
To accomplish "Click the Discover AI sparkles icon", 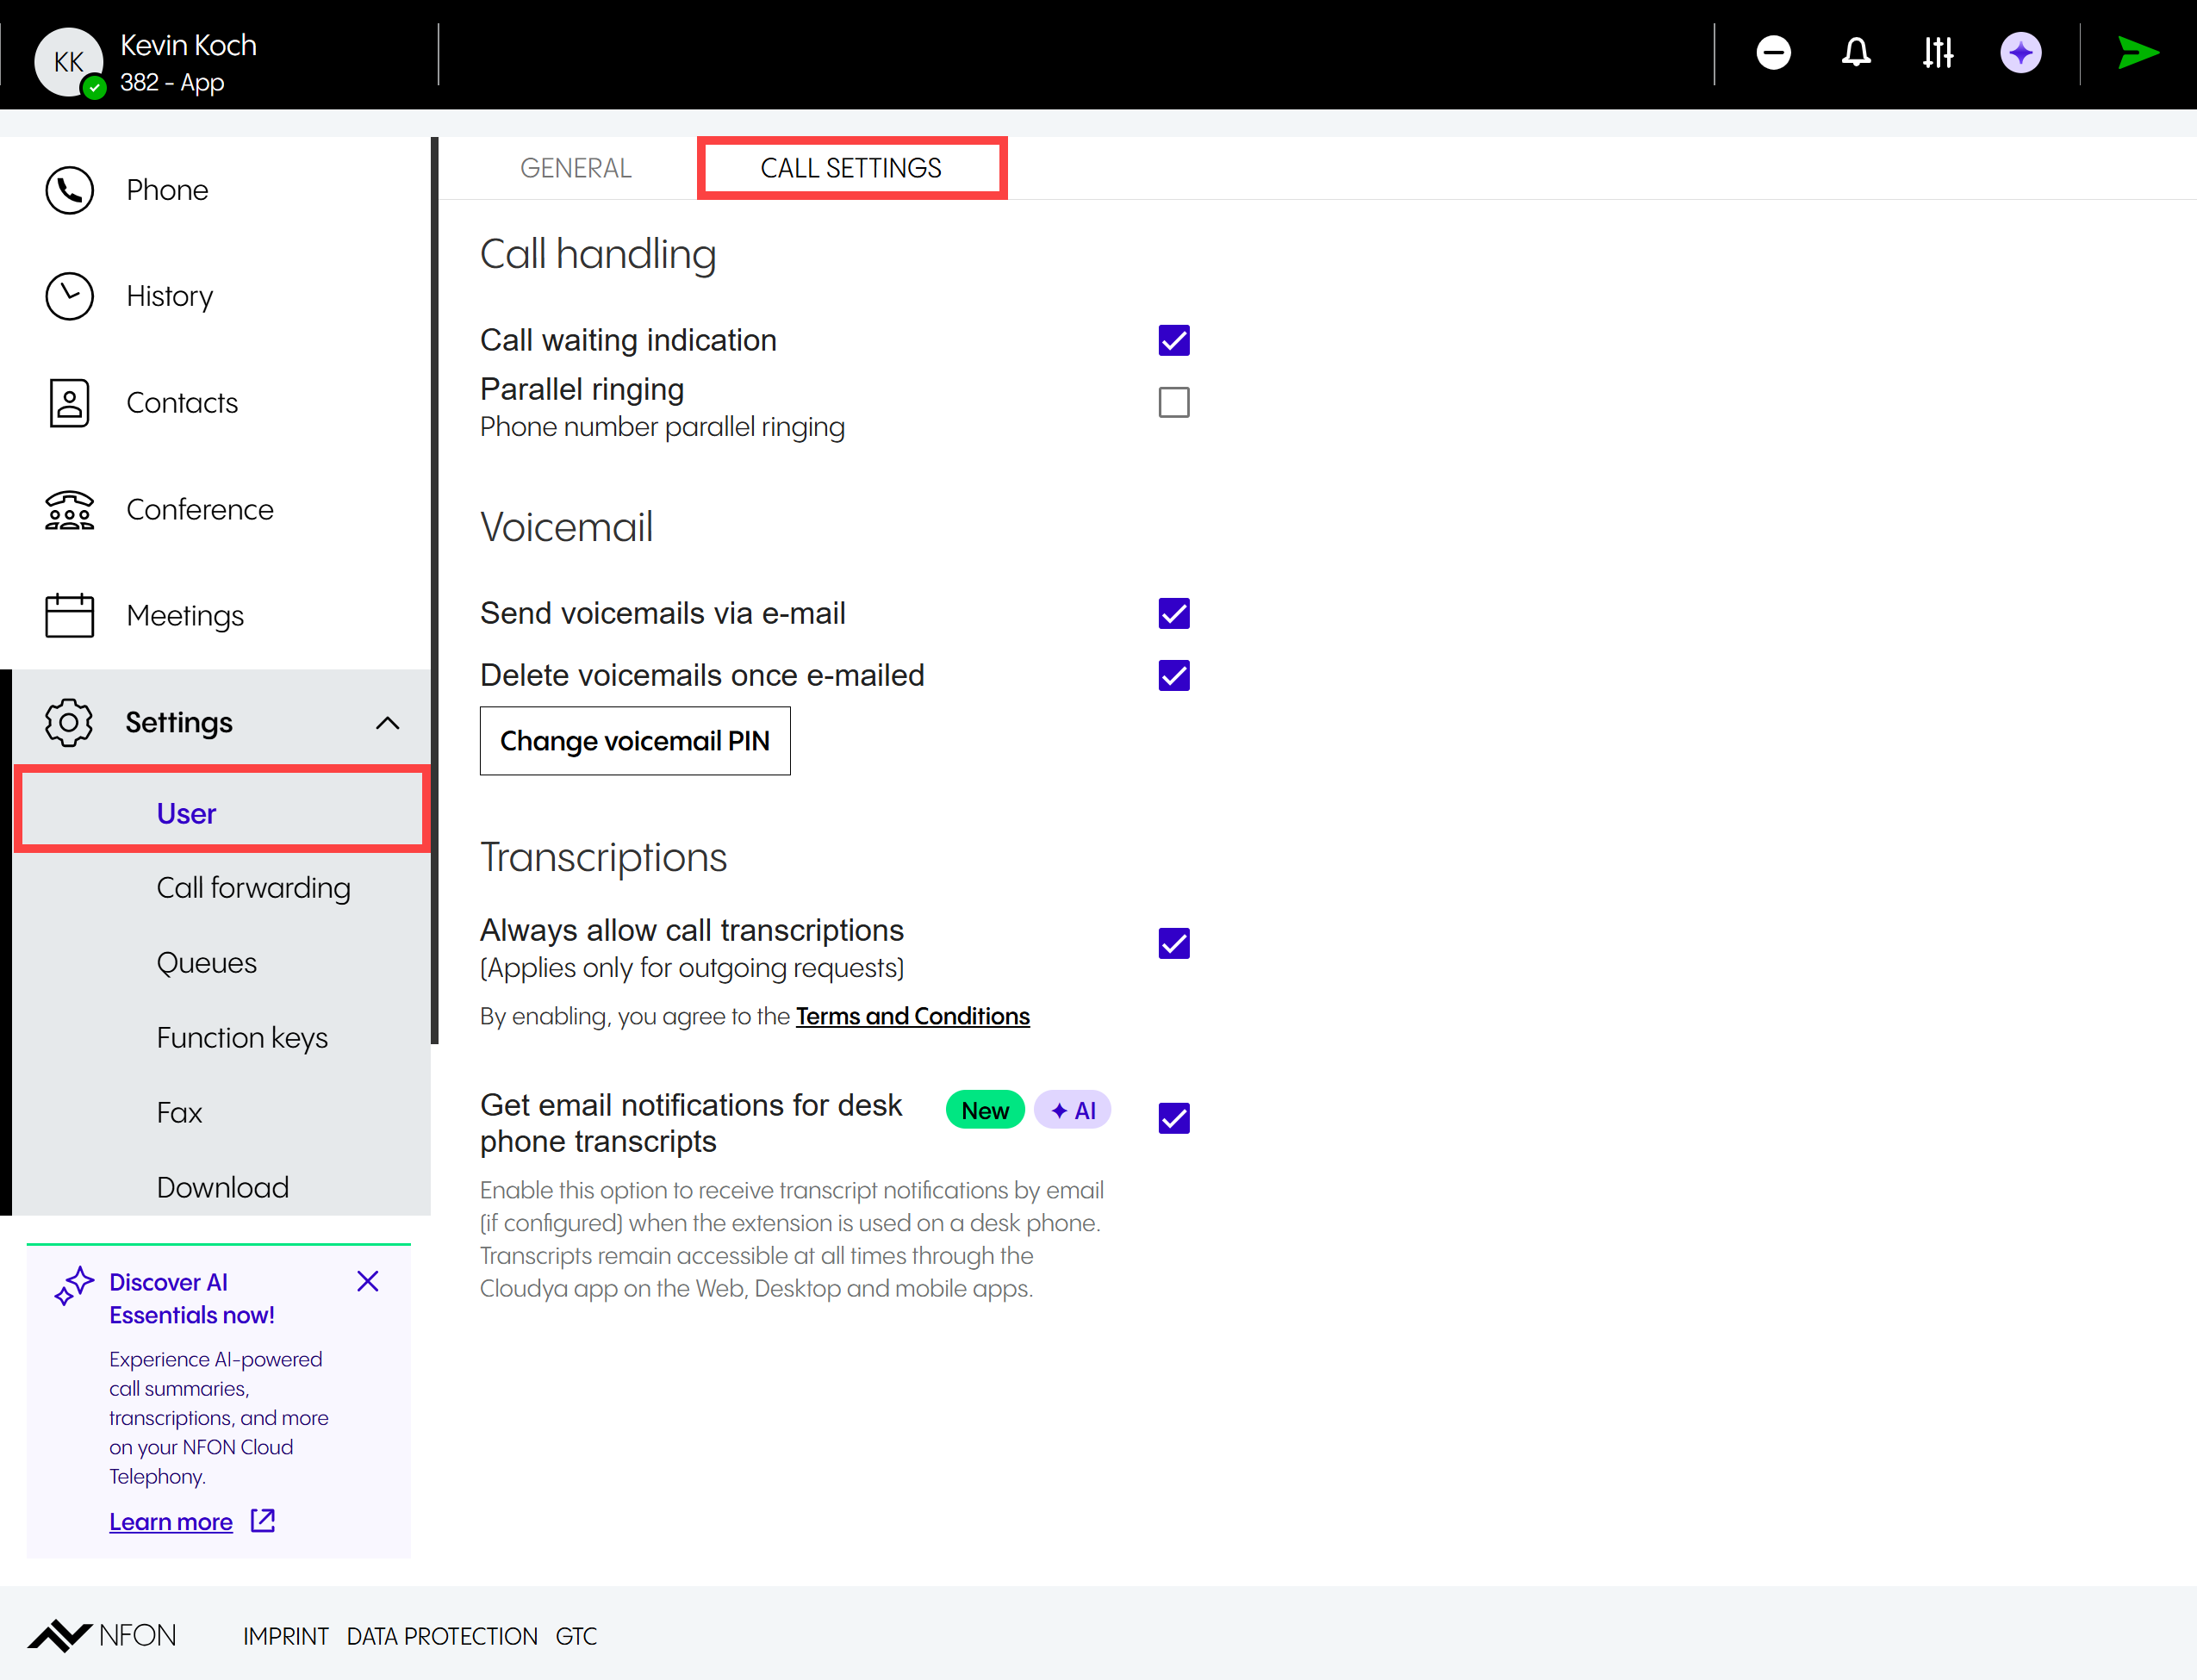I will (x=74, y=1286).
